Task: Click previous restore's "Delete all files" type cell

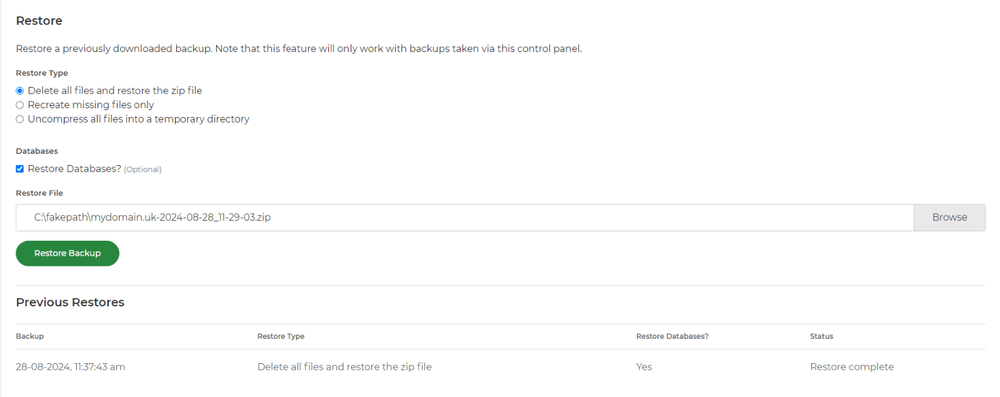Action: click(x=344, y=367)
